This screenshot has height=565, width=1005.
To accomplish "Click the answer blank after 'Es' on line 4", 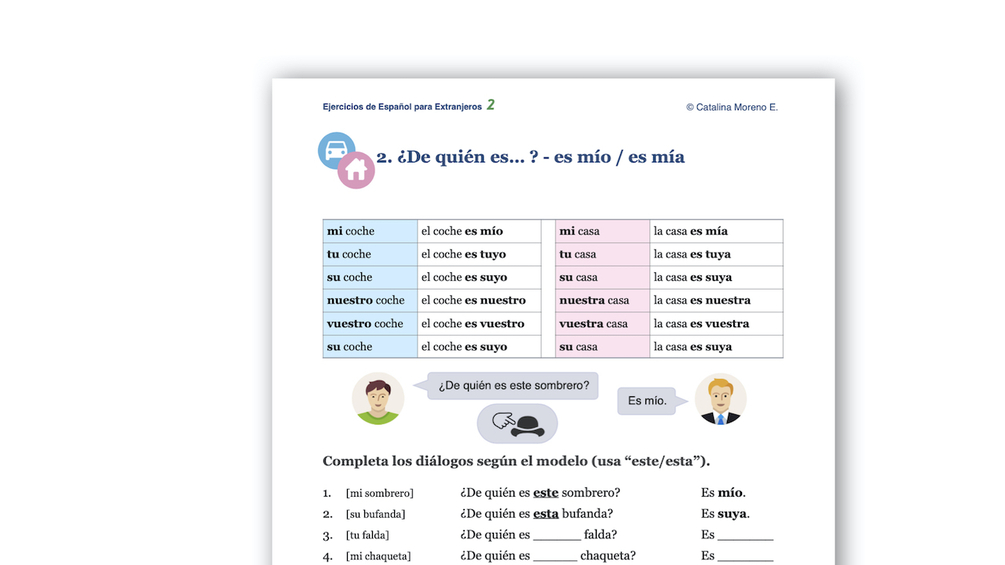I will [745, 557].
